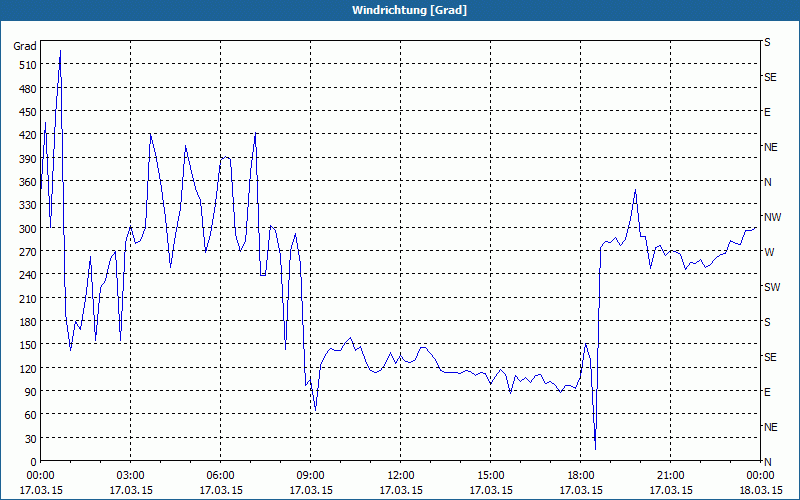Screen dimensions: 800x500
Task: Pick the 420 y-axis tick label
Action: 28,135
